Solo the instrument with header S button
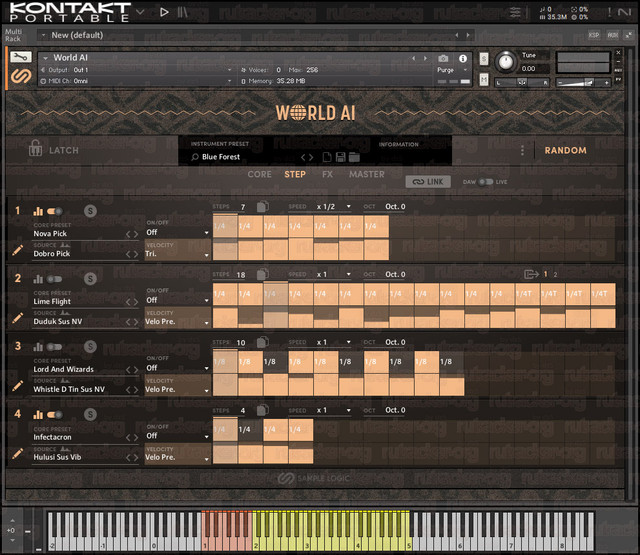The image size is (640, 555). point(483,59)
